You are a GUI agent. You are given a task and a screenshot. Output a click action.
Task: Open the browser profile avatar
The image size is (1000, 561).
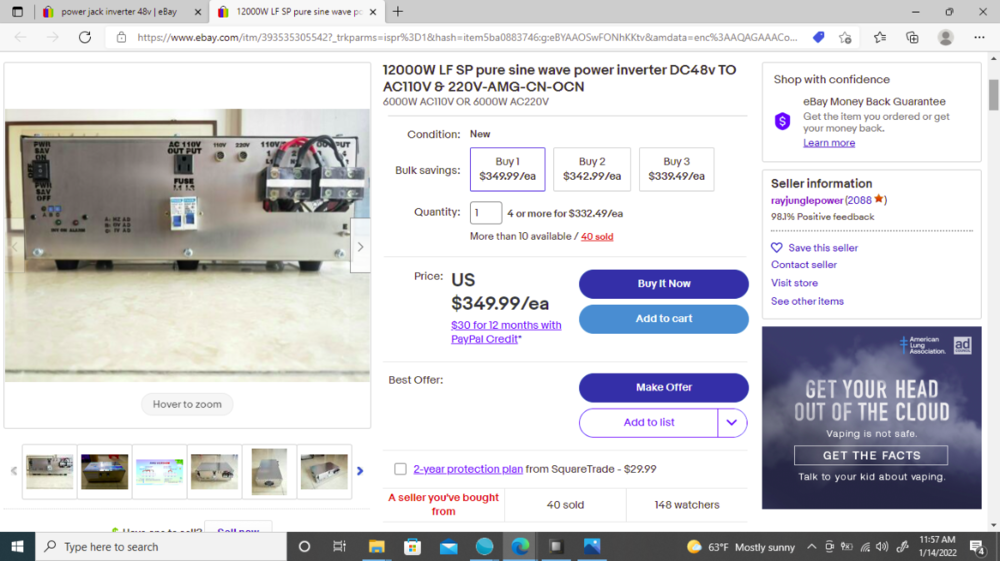tap(946, 38)
